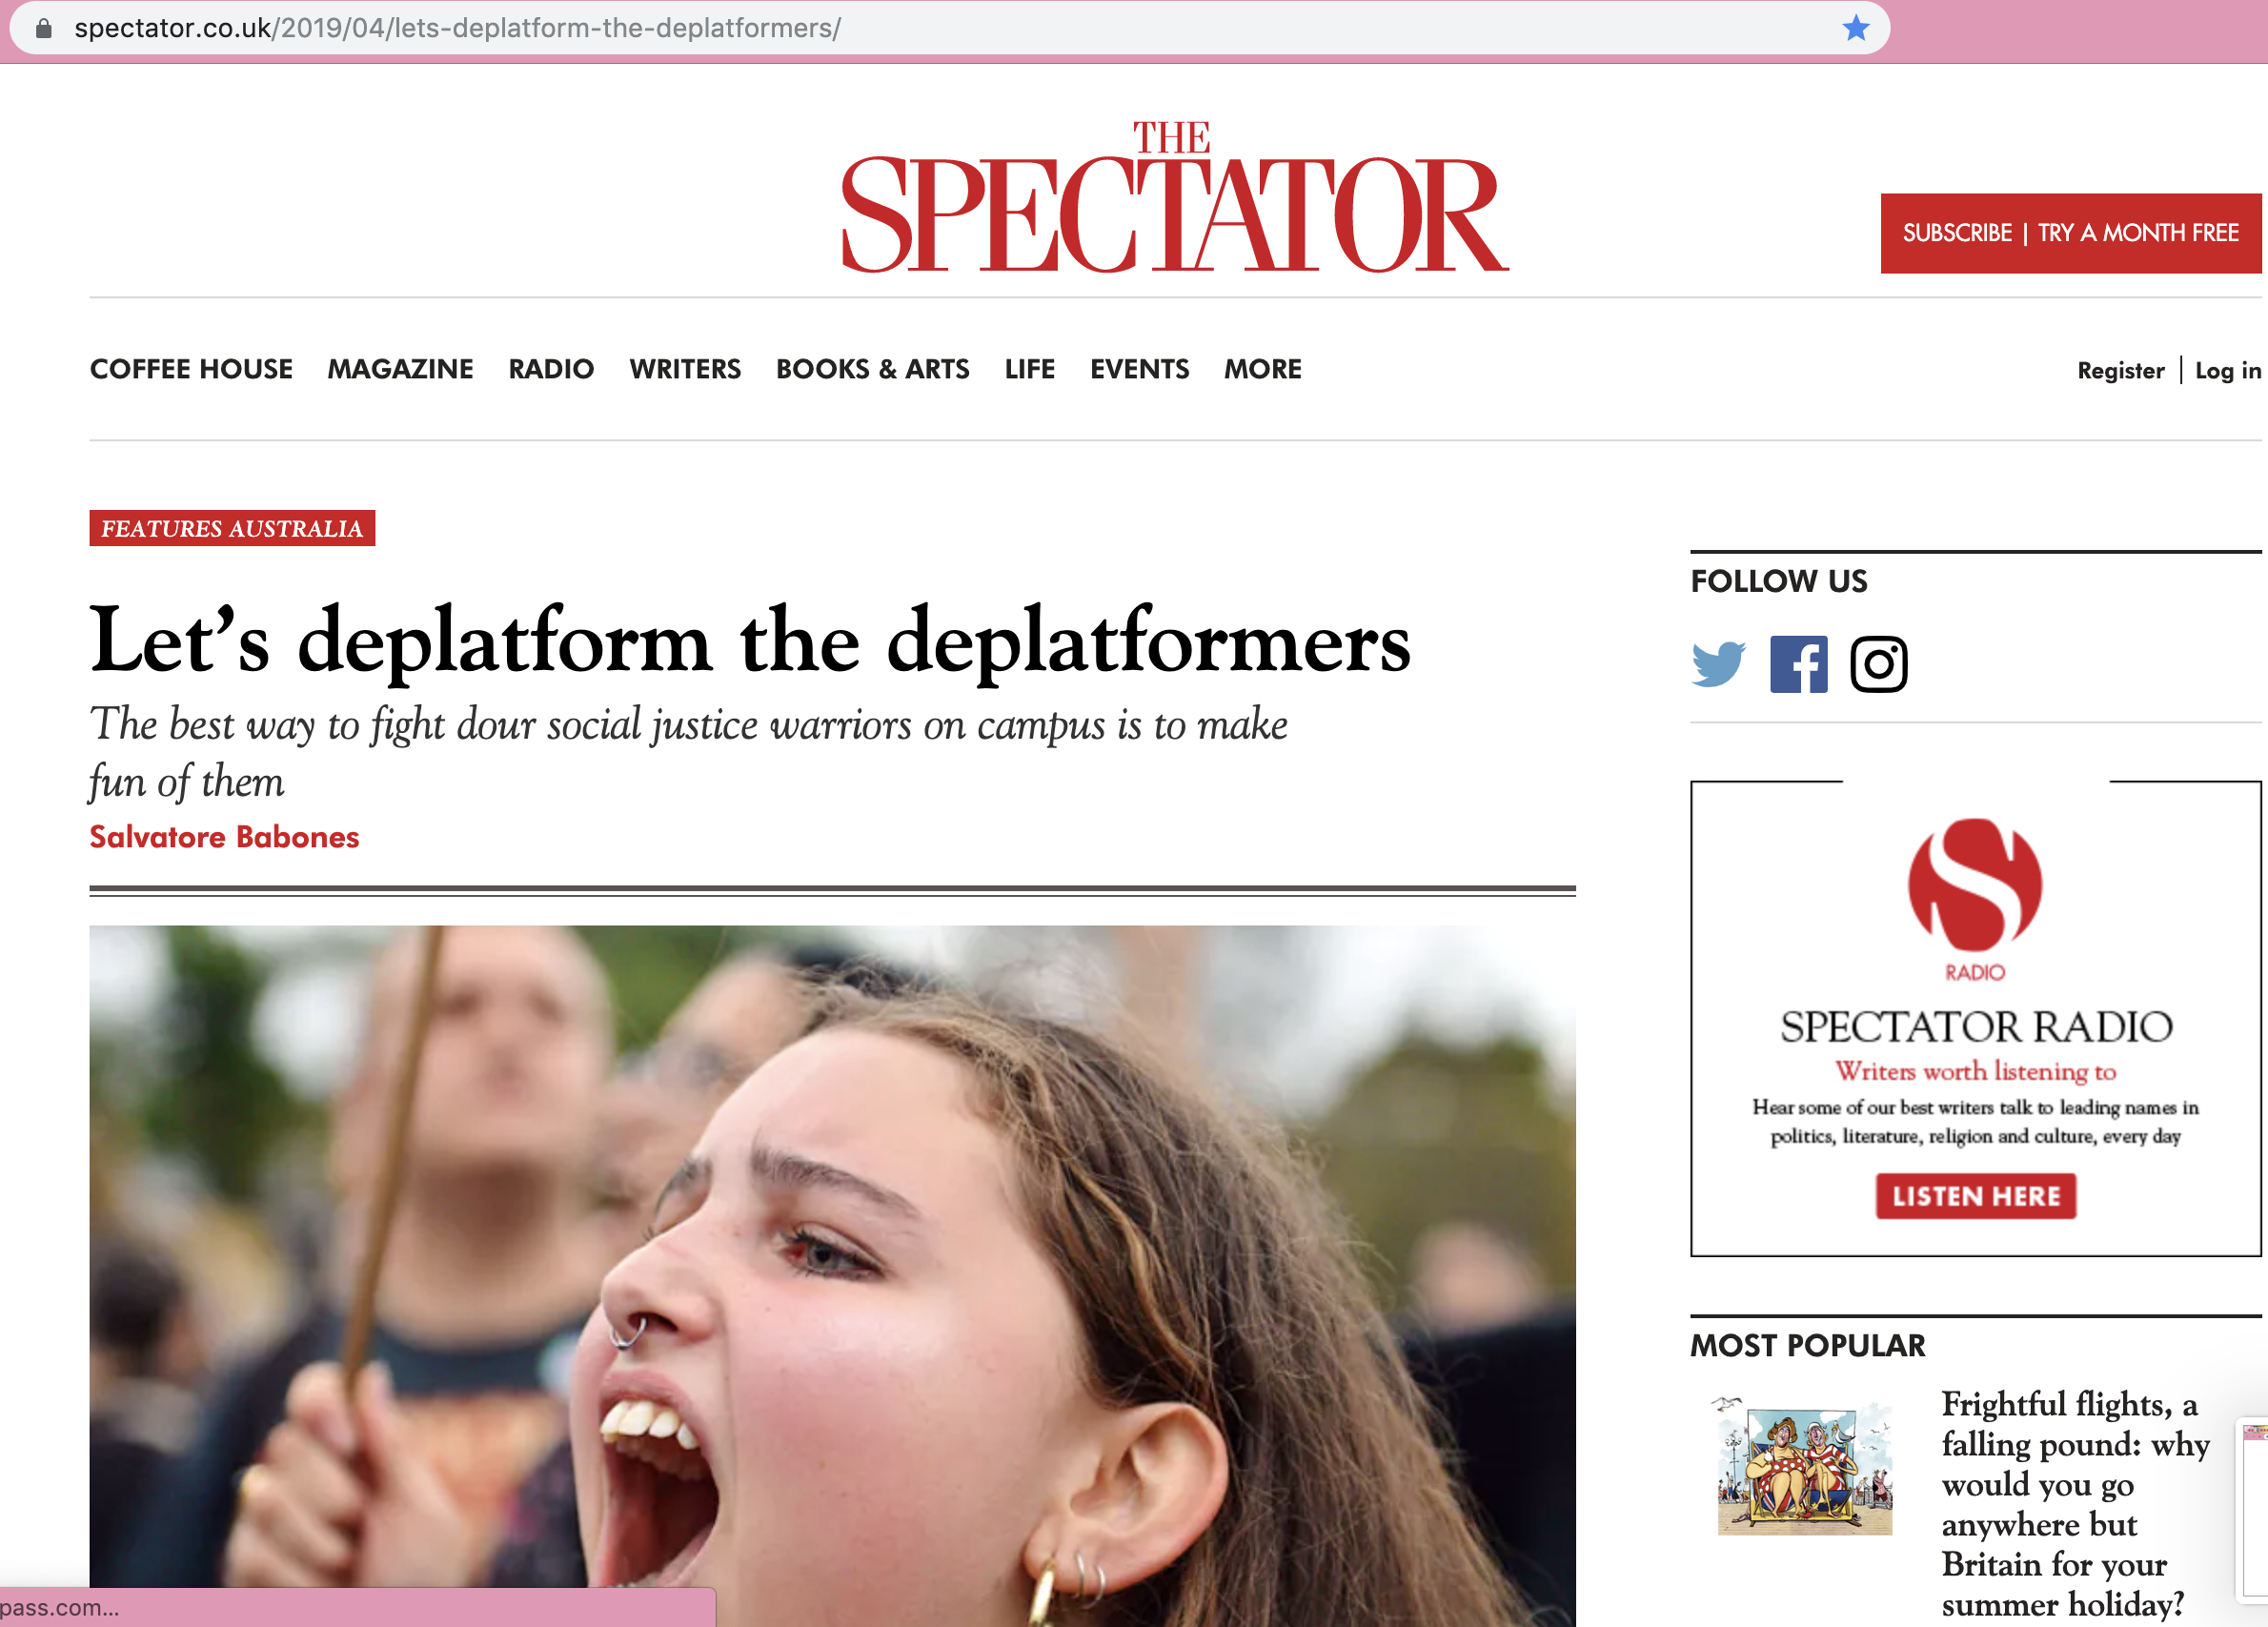Open Spectator's Facebook page
Image resolution: width=2268 pixels, height=1627 pixels.
1798,664
